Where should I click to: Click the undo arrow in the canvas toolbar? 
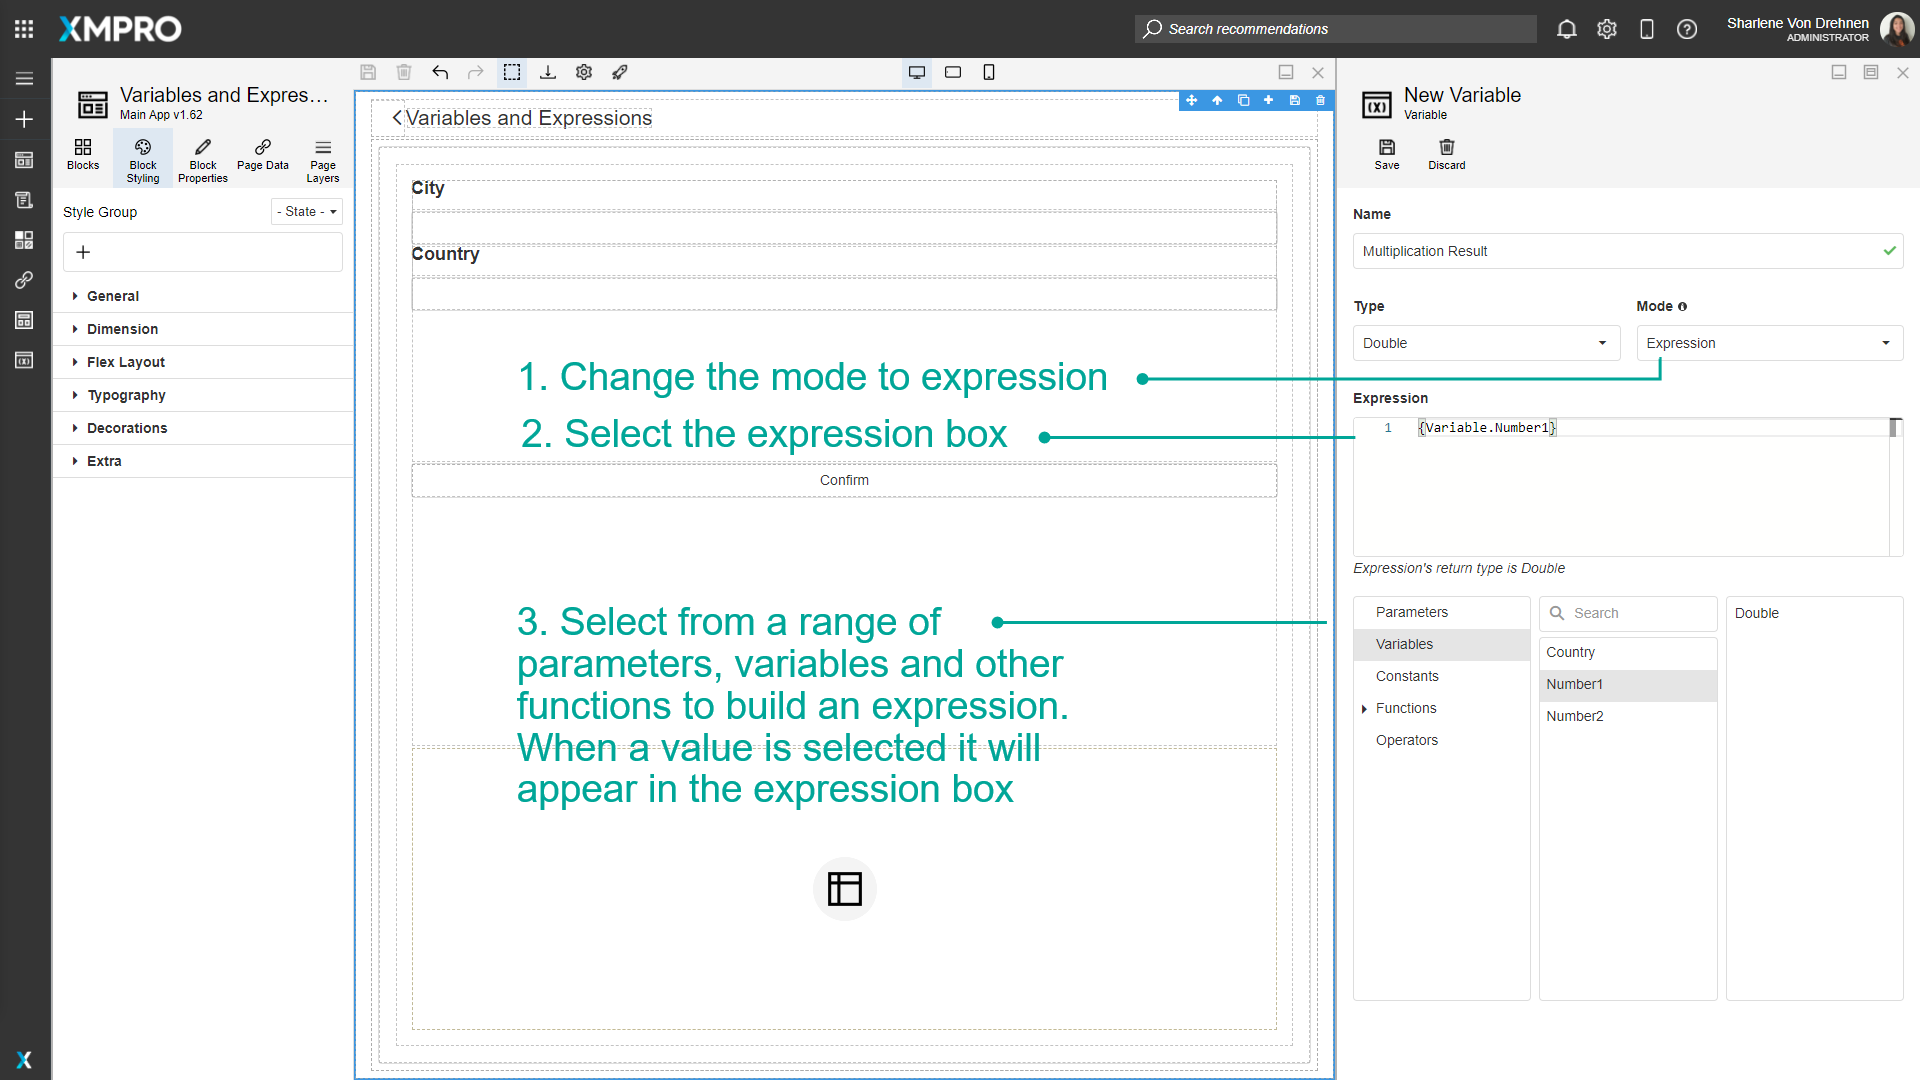point(440,72)
